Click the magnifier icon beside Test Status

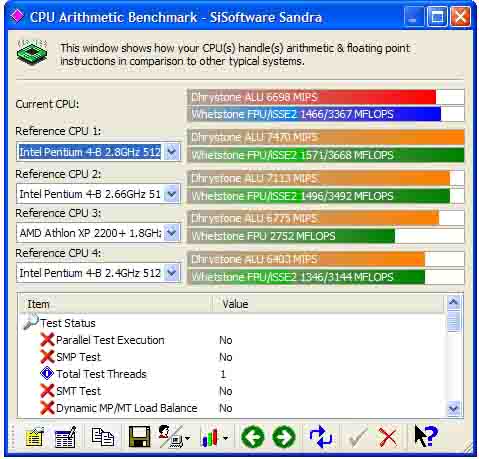point(31,322)
